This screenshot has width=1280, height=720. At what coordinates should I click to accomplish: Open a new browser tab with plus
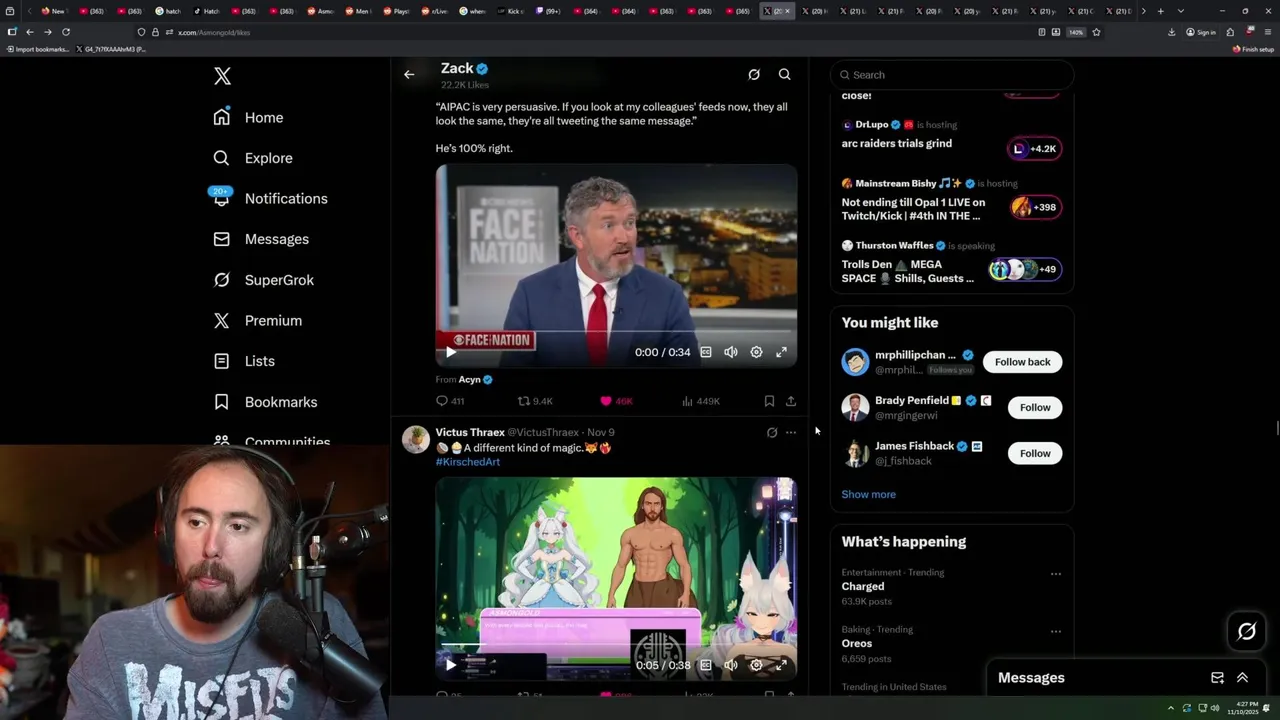coord(1160,11)
